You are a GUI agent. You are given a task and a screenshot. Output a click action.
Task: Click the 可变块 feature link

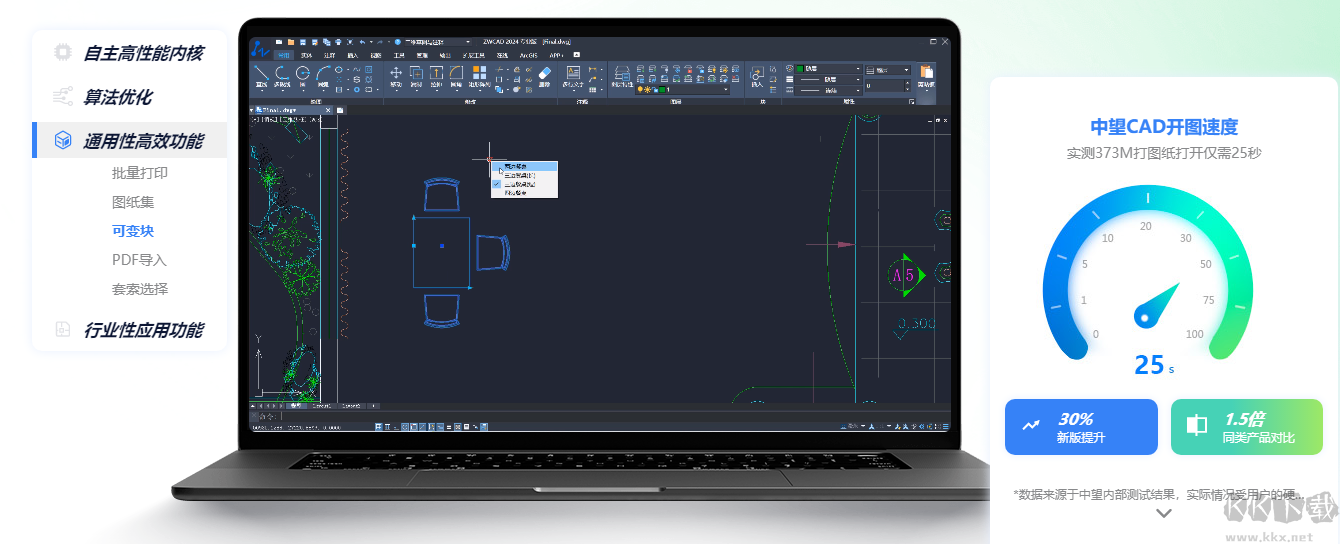click(x=133, y=231)
